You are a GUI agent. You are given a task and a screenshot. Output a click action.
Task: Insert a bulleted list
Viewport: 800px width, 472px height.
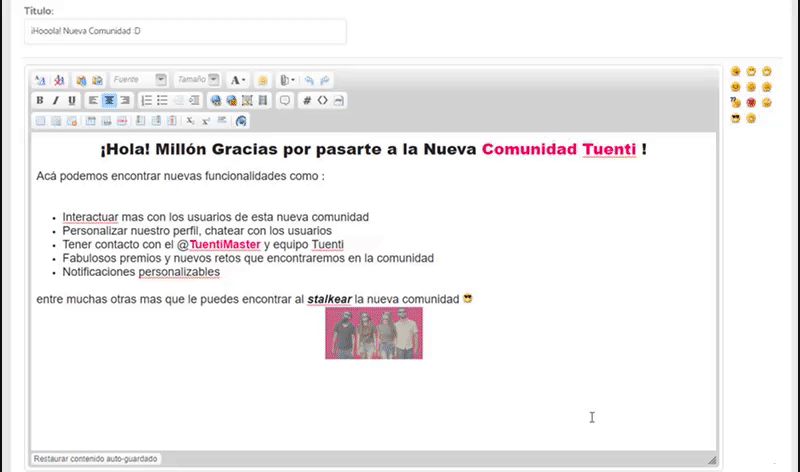click(x=162, y=101)
